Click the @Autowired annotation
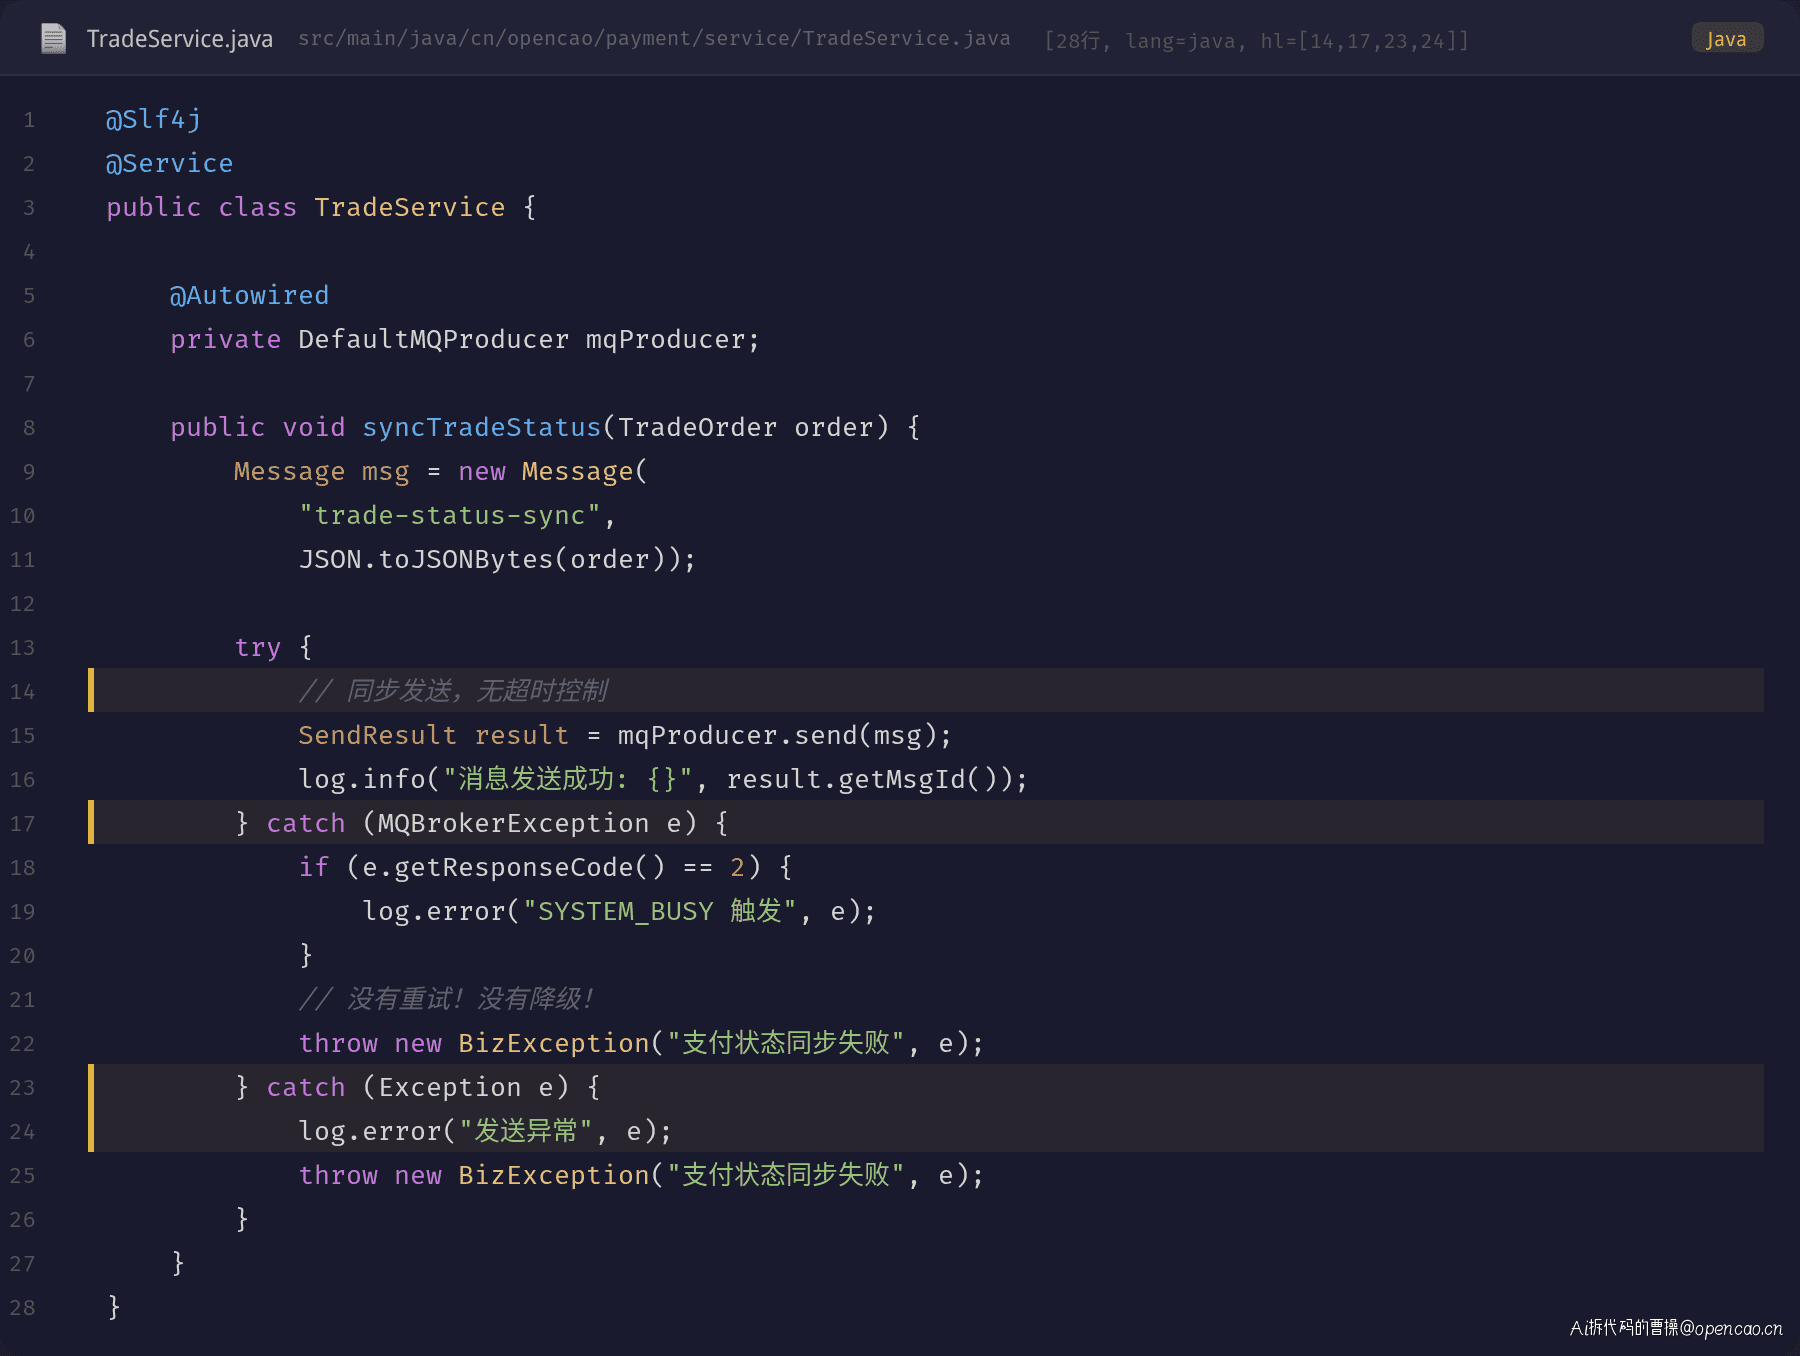 click(249, 295)
